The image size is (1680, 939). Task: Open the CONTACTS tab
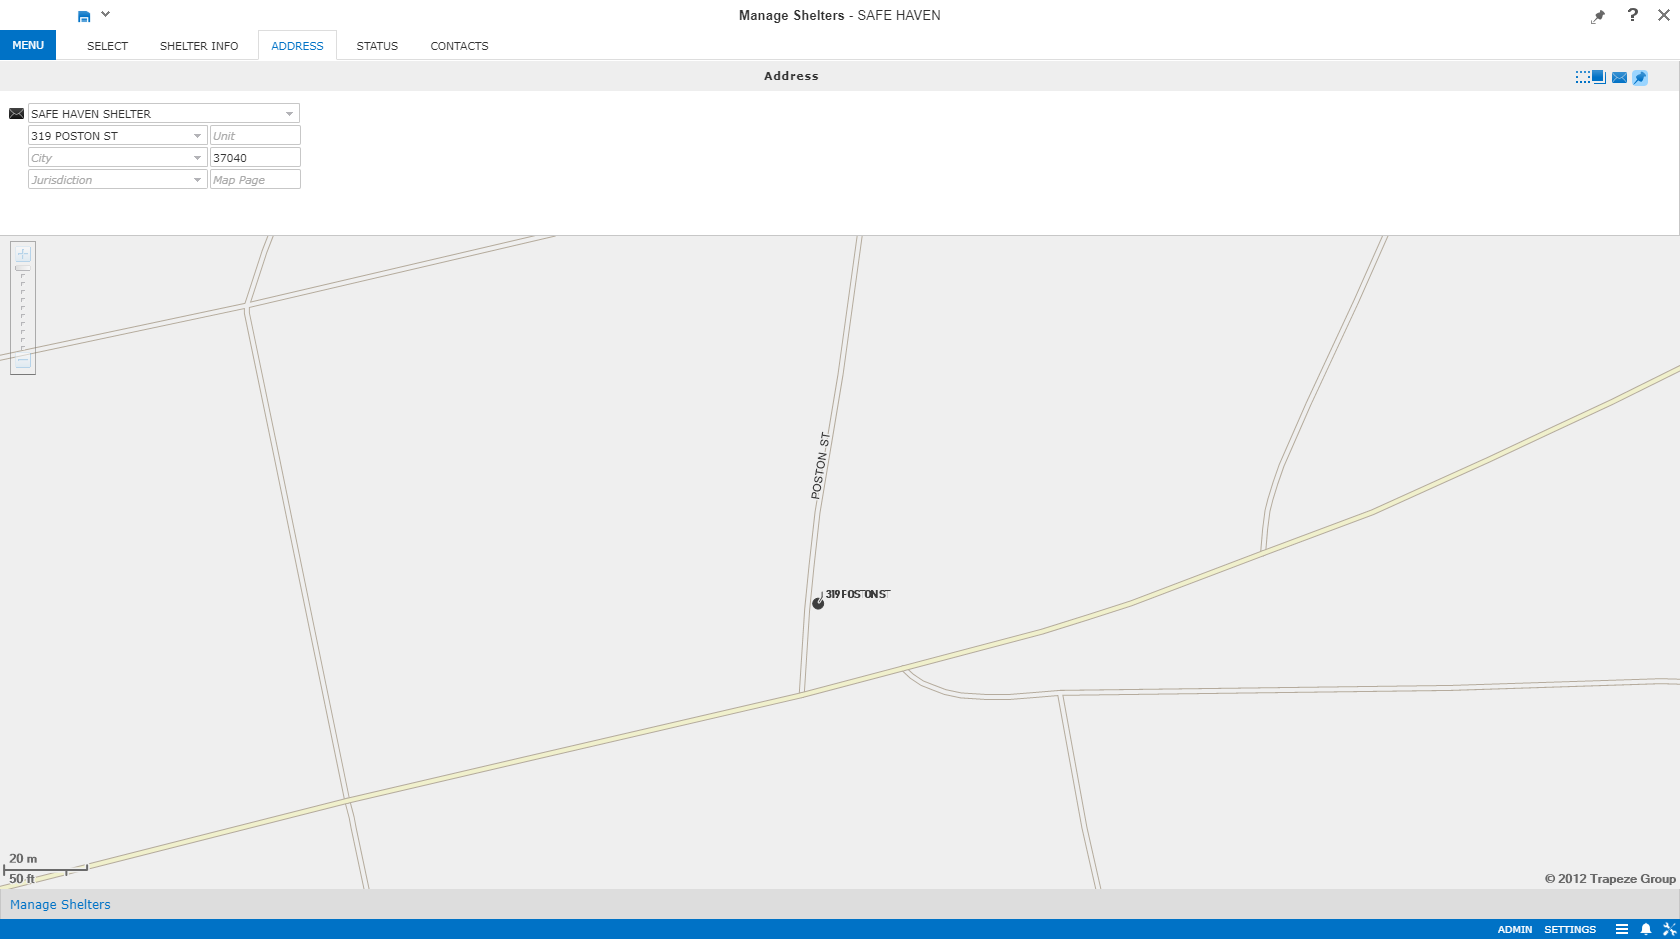click(459, 46)
